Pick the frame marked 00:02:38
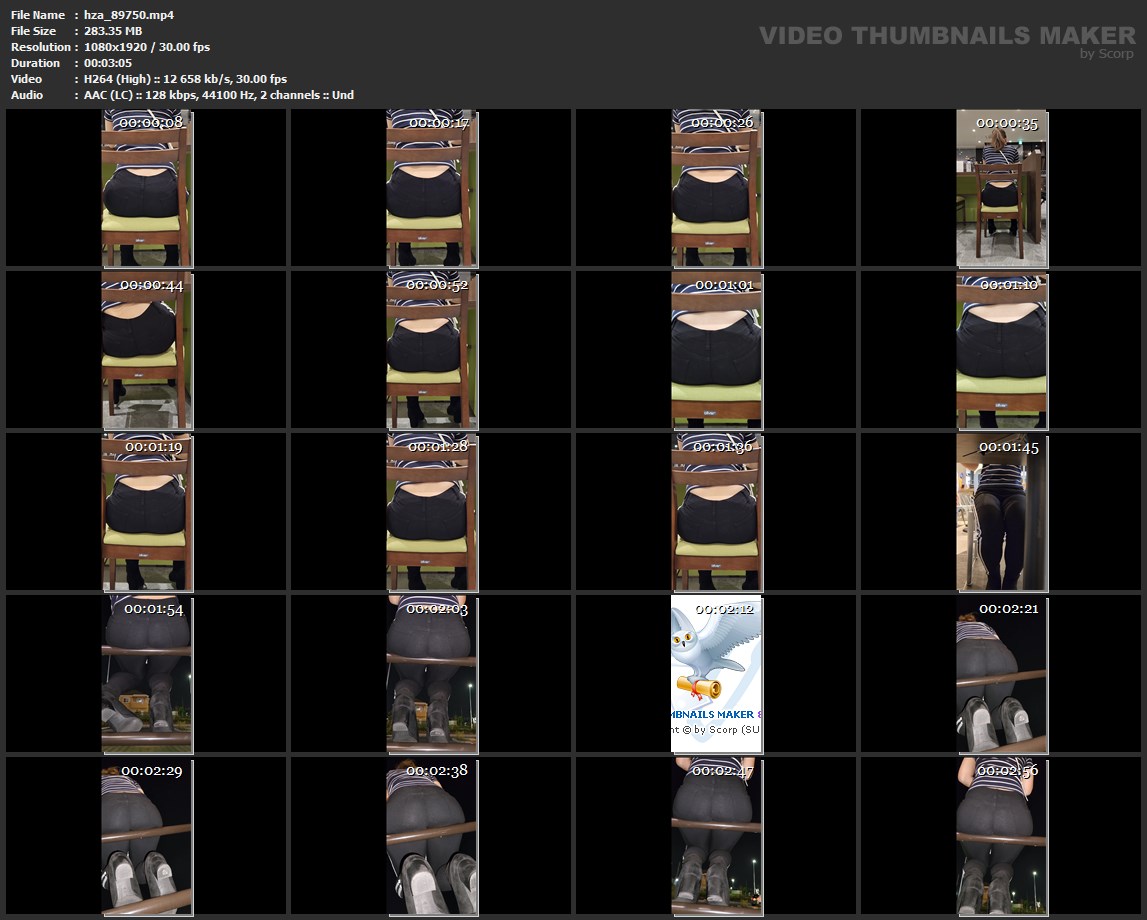The width and height of the screenshot is (1147, 920). click(432, 836)
